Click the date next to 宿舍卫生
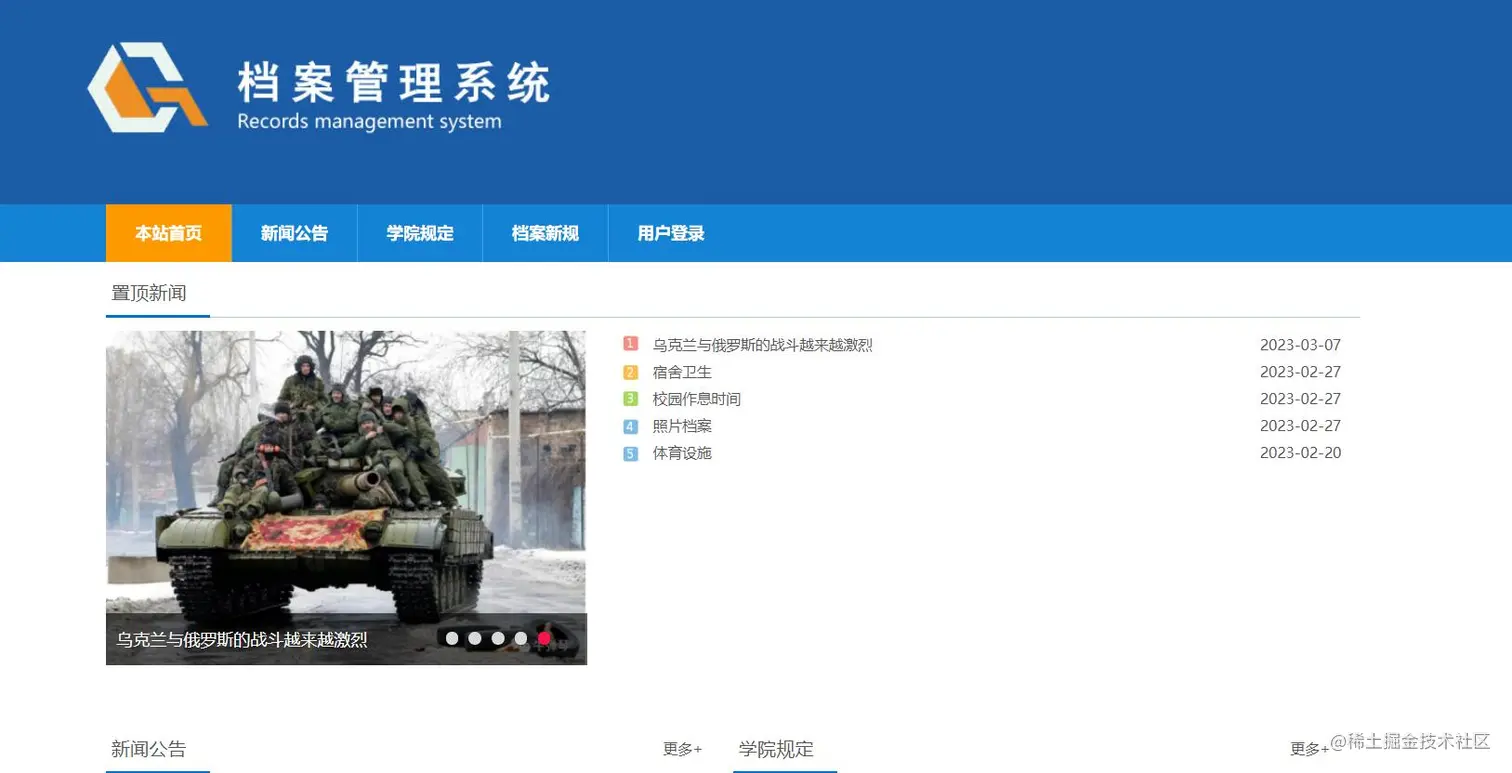The image size is (1512, 773). click(x=1300, y=372)
